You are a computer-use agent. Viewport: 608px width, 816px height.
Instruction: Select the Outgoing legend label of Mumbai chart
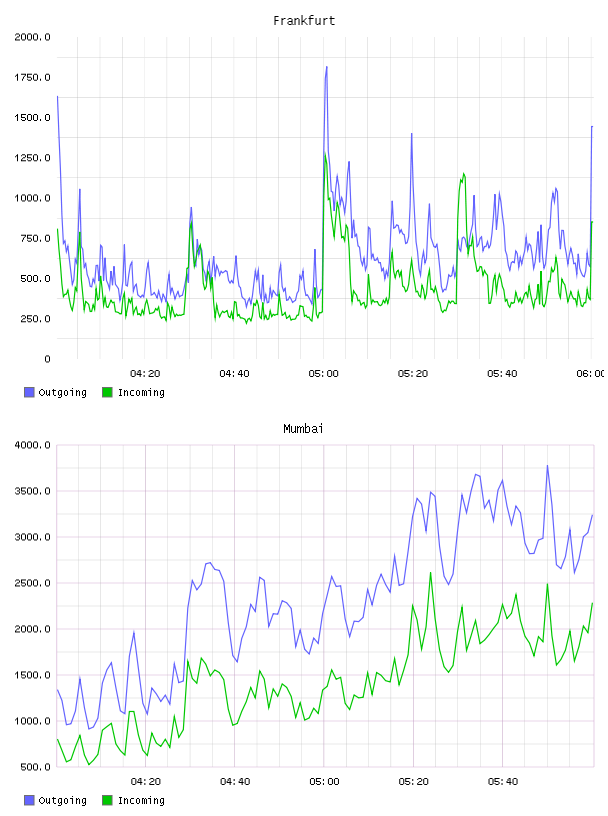coord(62,801)
